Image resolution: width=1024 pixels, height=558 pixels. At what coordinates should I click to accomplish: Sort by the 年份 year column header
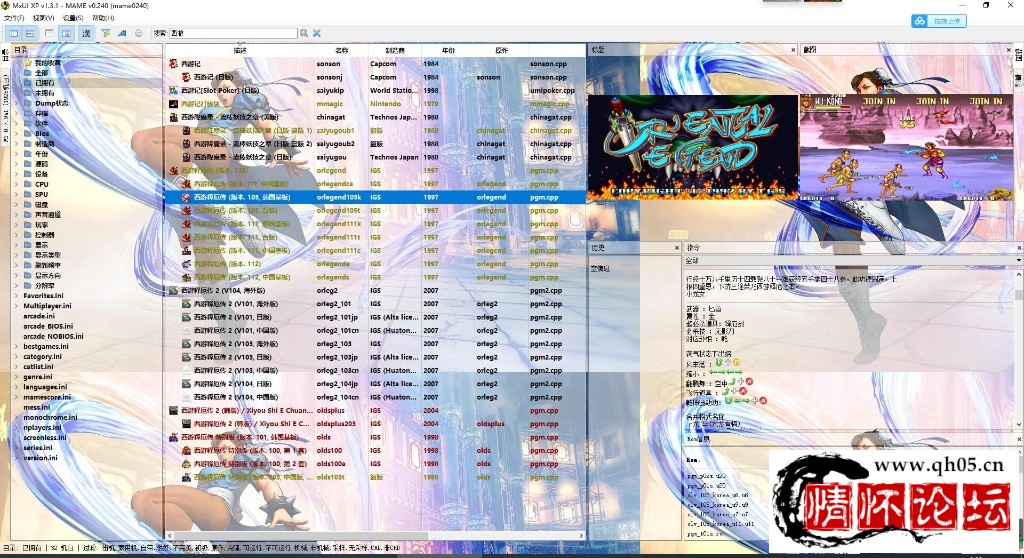[448, 50]
